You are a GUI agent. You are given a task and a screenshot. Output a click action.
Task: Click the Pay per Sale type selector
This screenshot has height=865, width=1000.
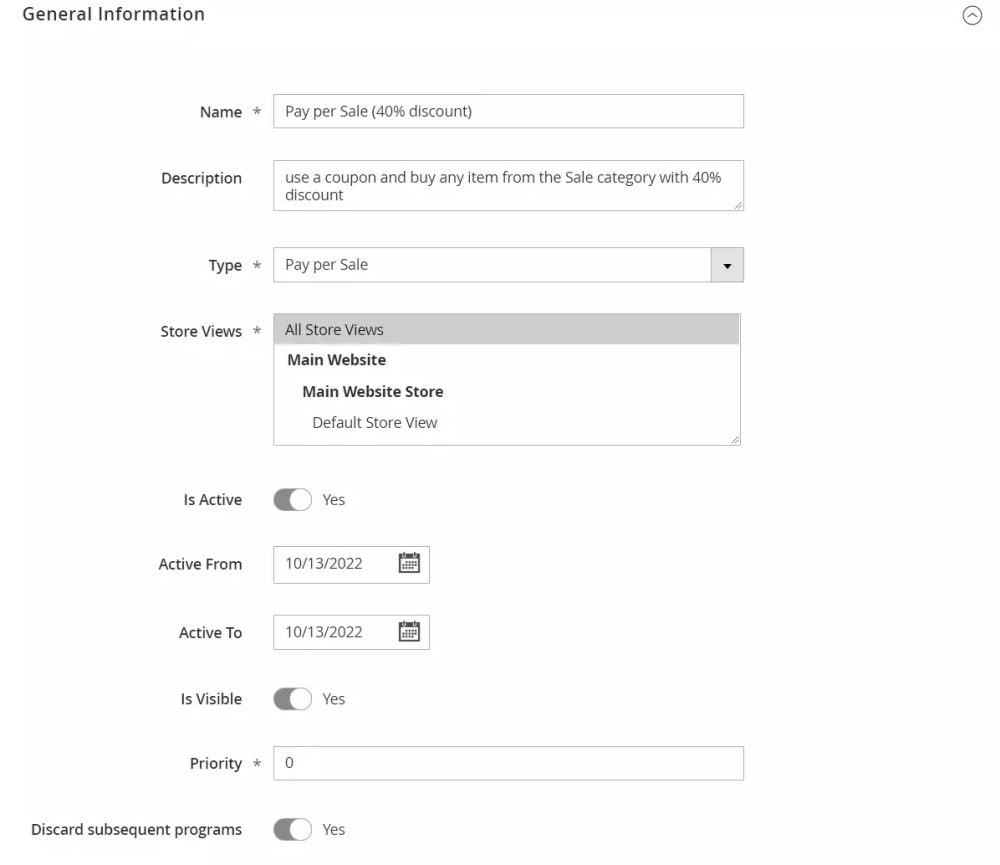point(490,266)
